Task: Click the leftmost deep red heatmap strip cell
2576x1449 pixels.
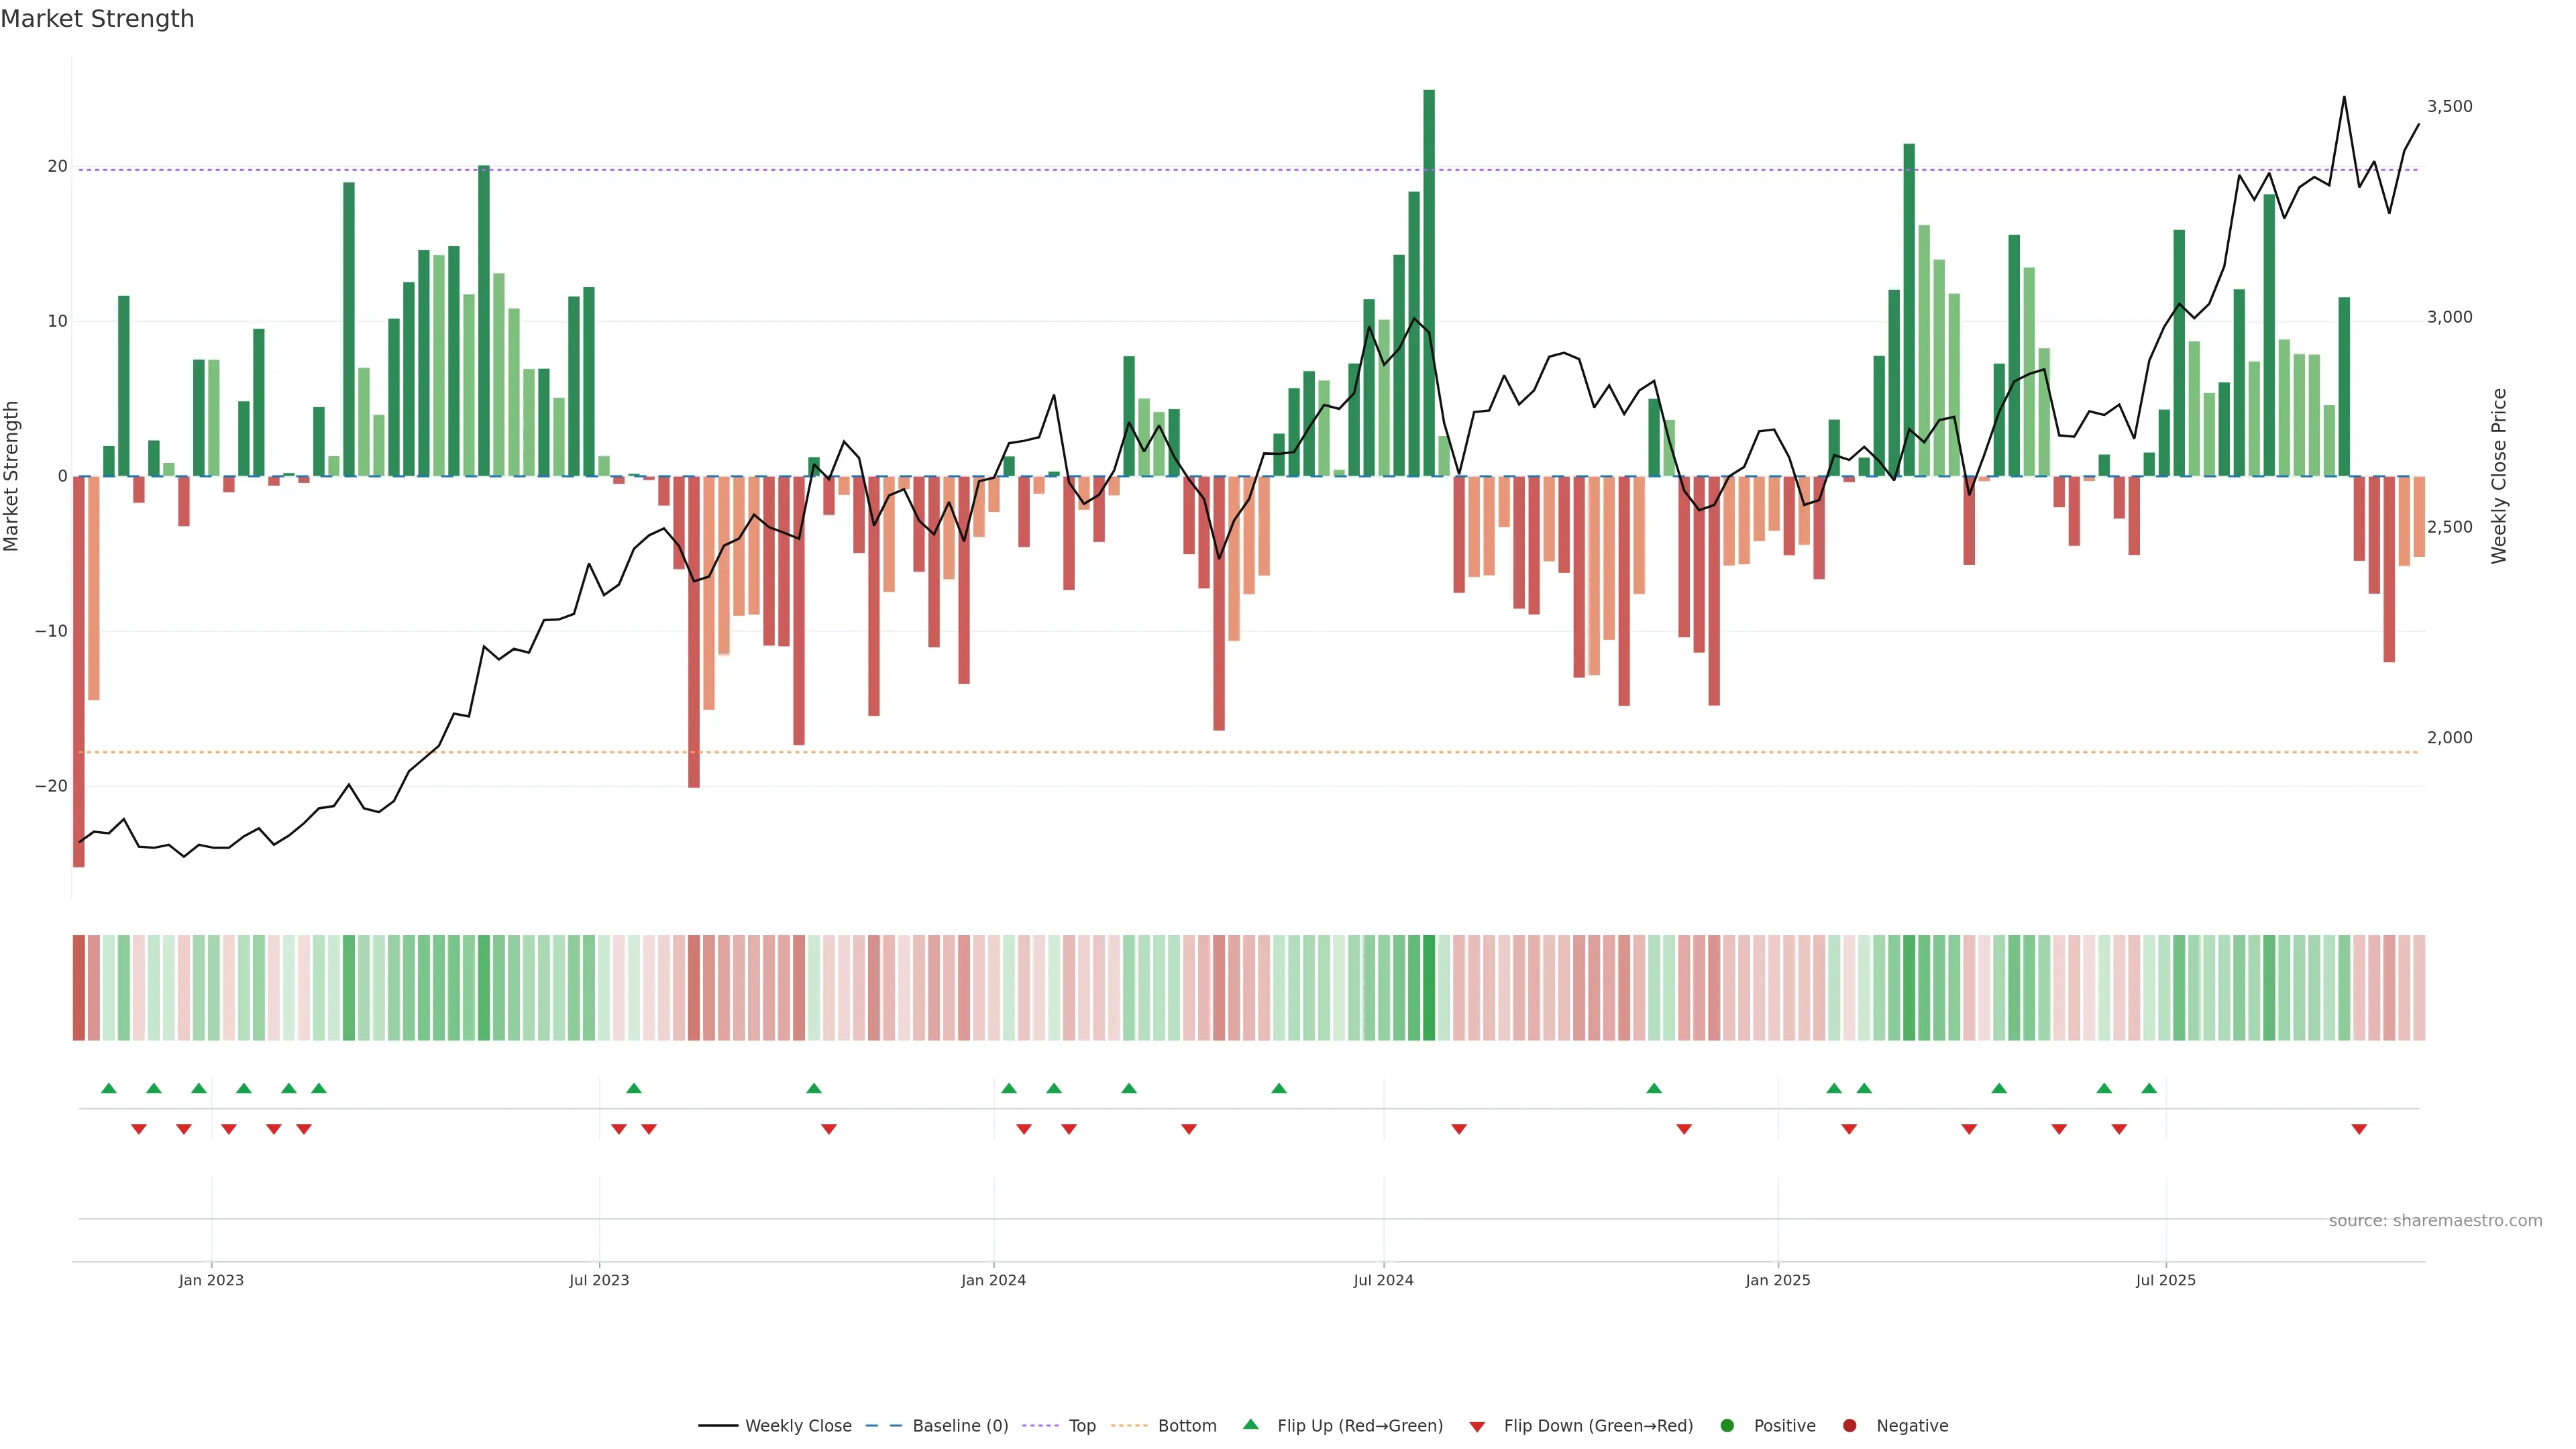Action: pos(78,987)
